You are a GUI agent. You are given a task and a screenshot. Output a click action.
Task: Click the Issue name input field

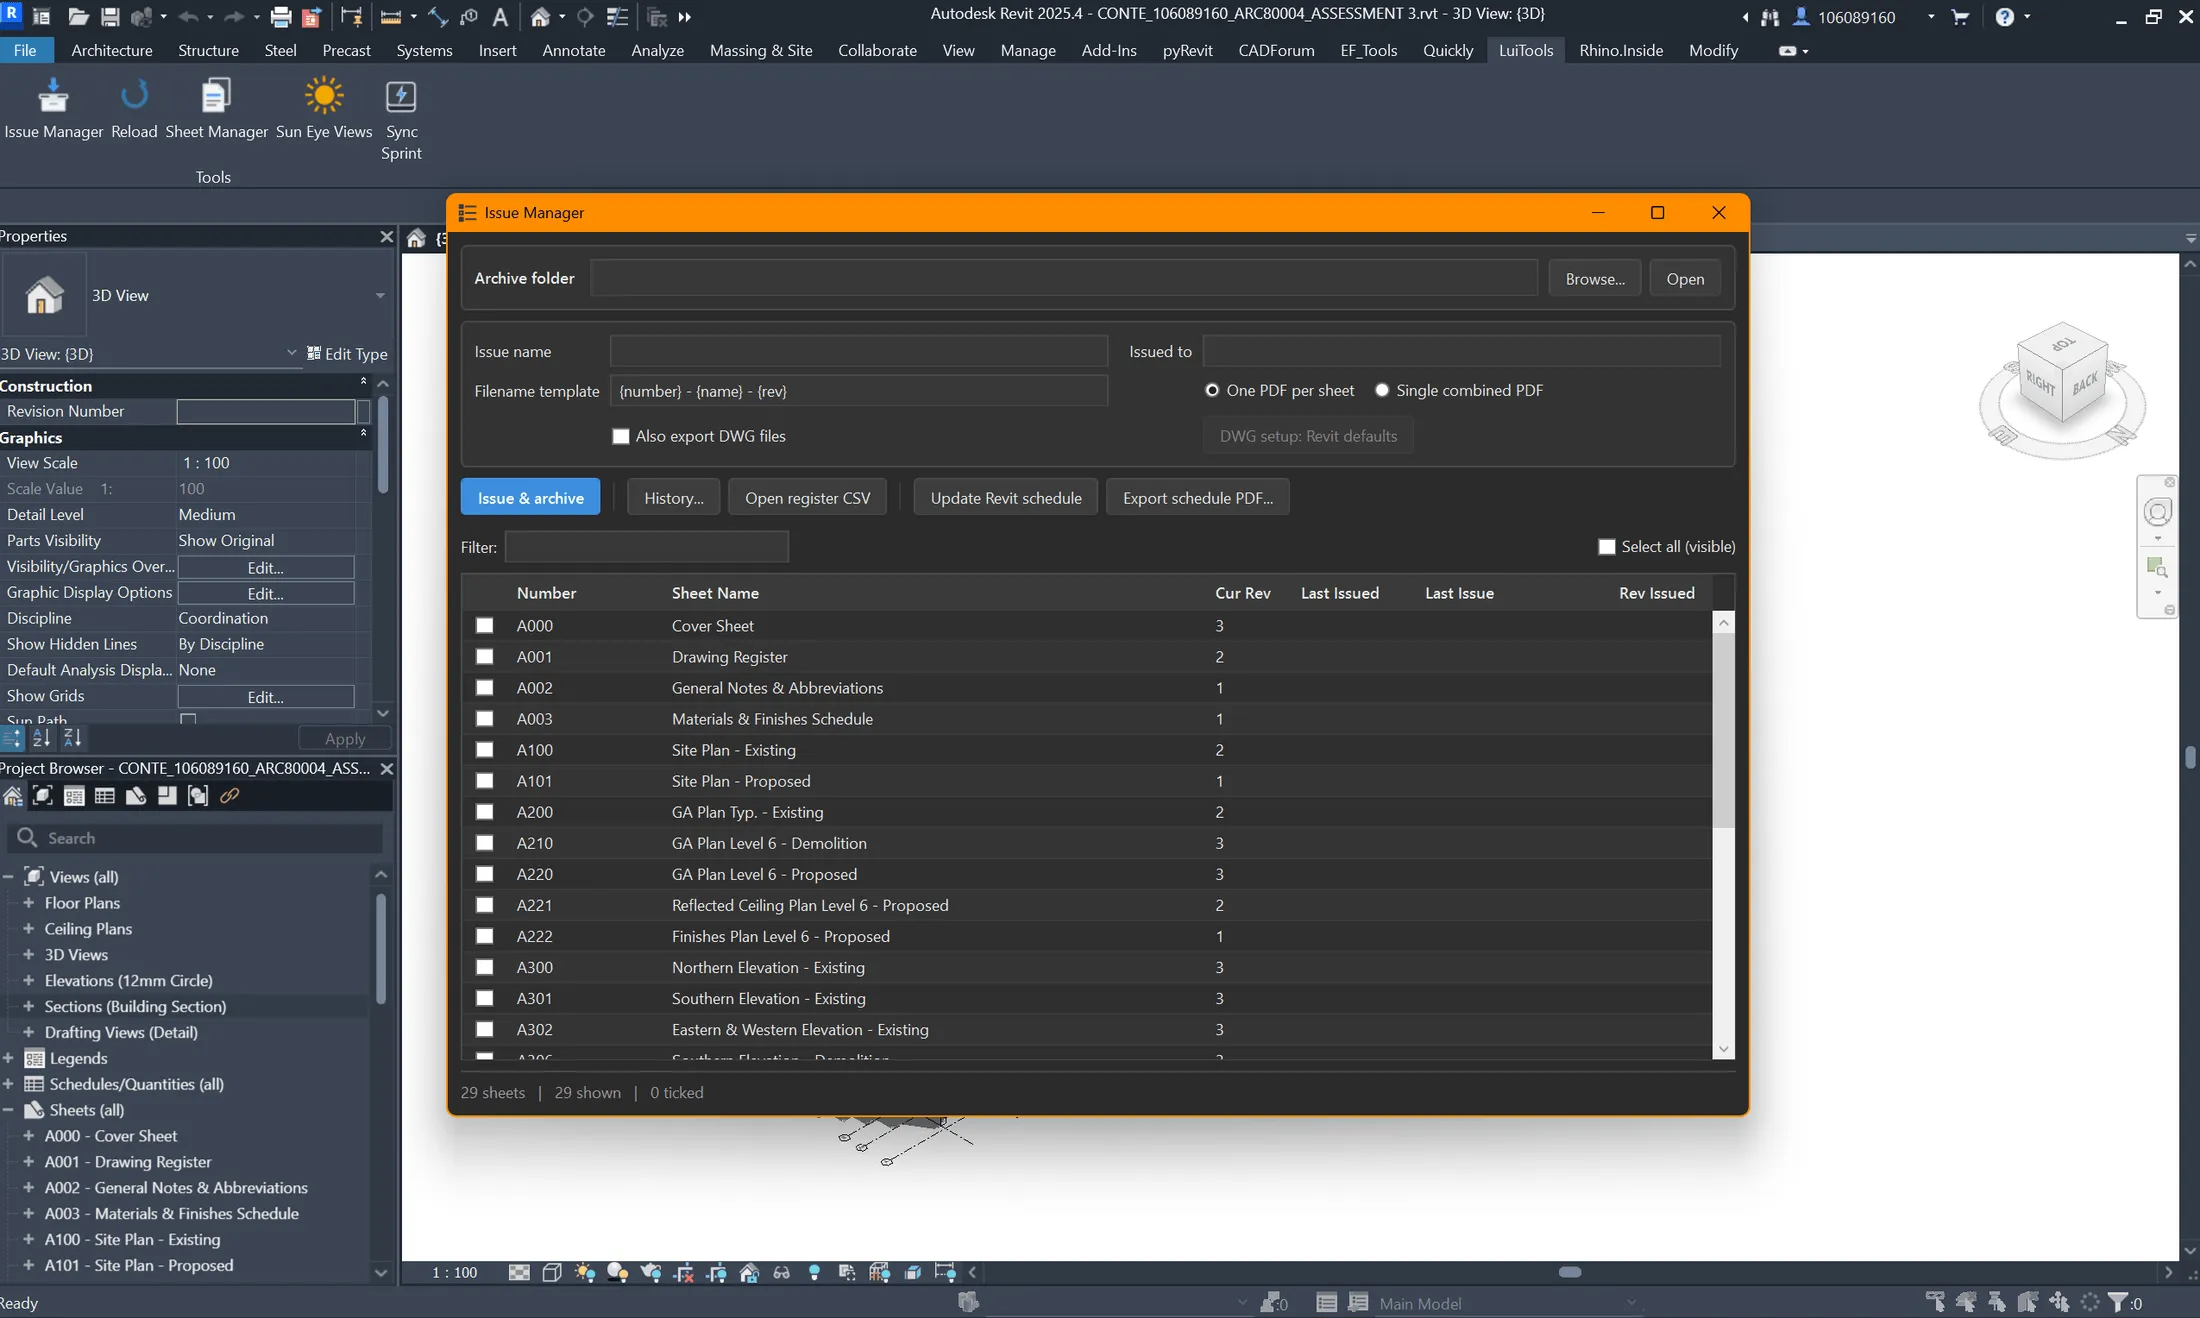click(x=859, y=351)
